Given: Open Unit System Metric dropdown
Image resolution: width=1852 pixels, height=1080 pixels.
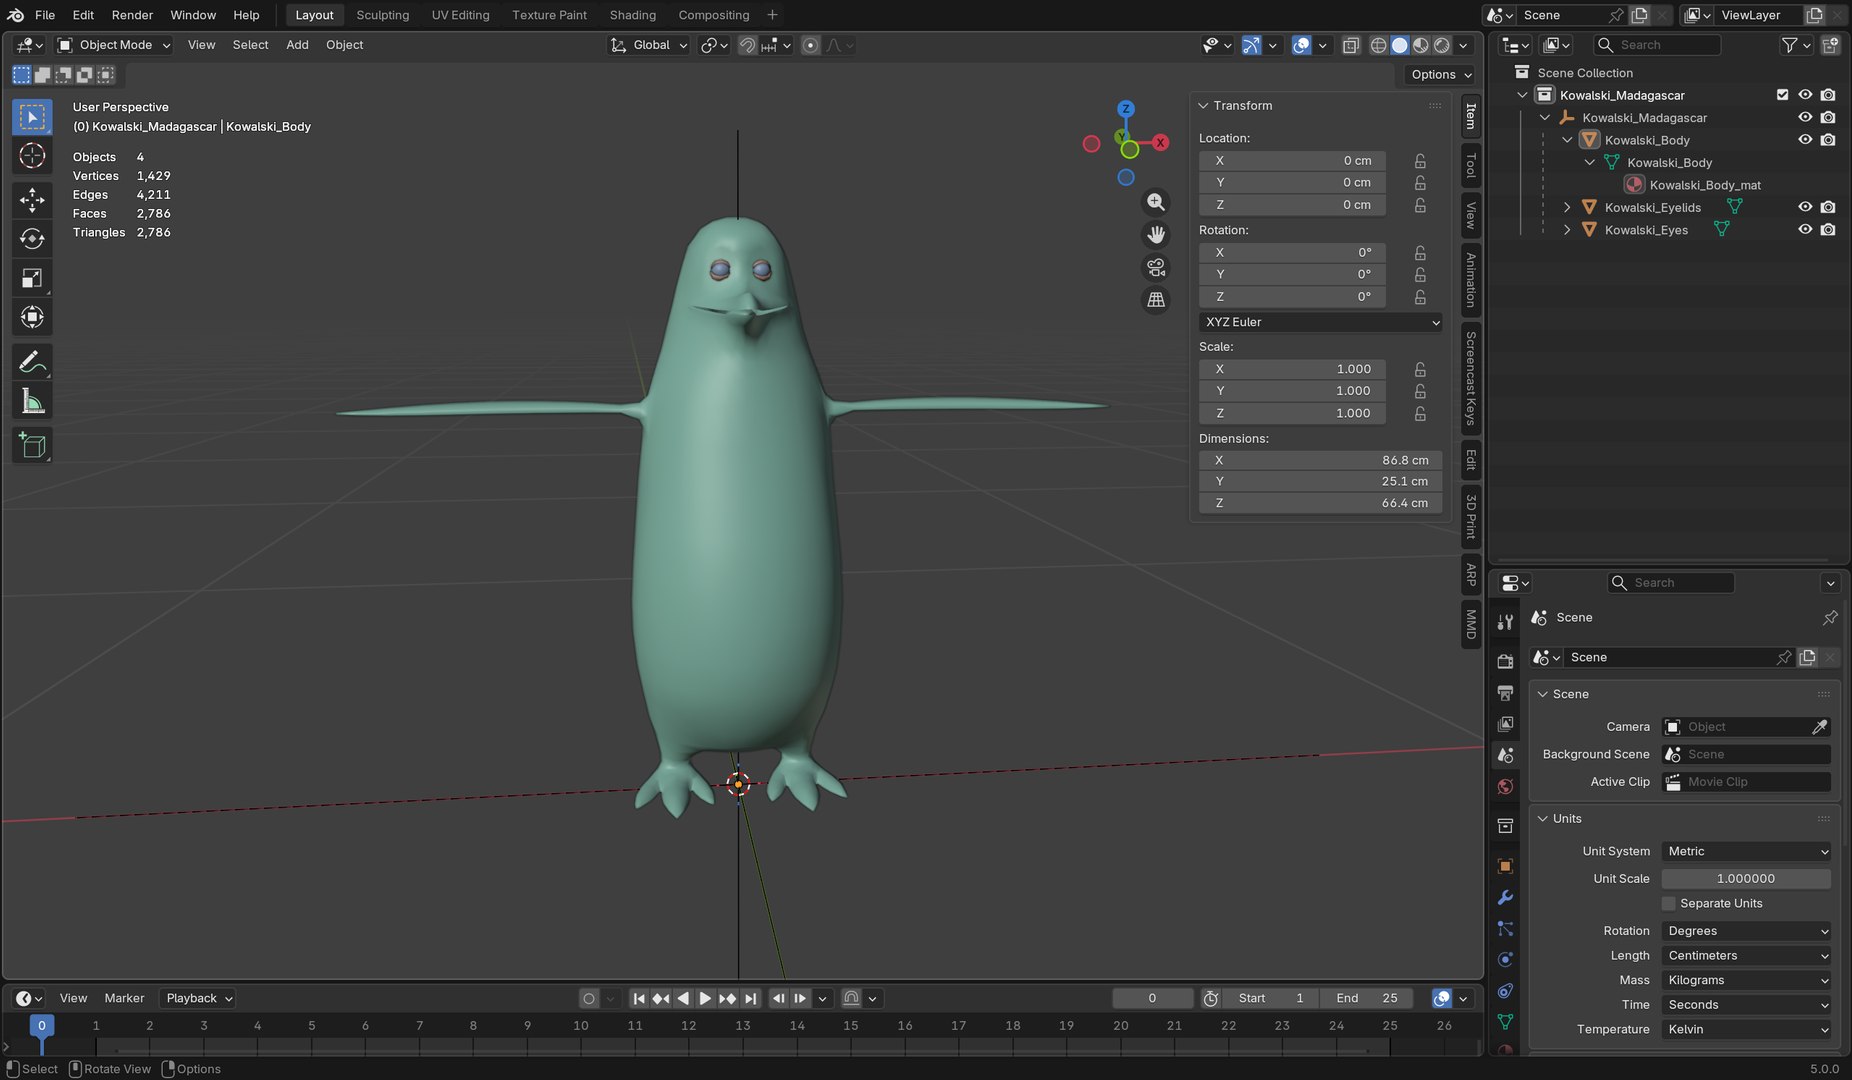Looking at the screenshot, I should [1746, 851].
